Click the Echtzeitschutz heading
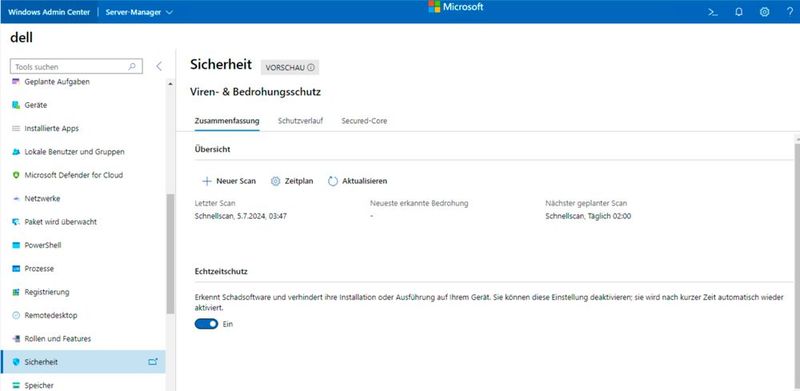 (221, 272)
